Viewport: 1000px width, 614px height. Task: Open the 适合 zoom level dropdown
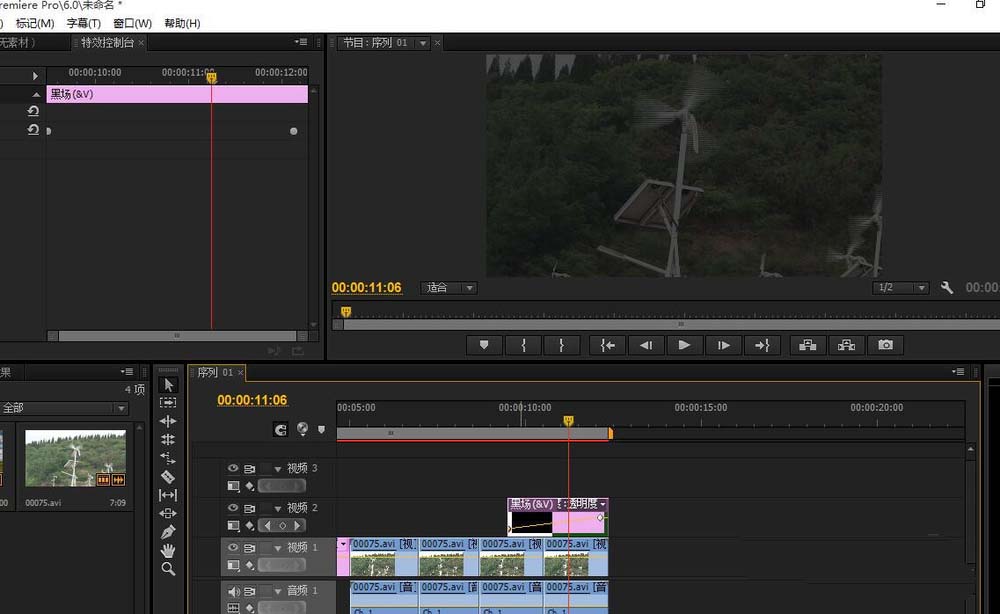(x=448, y=287)
